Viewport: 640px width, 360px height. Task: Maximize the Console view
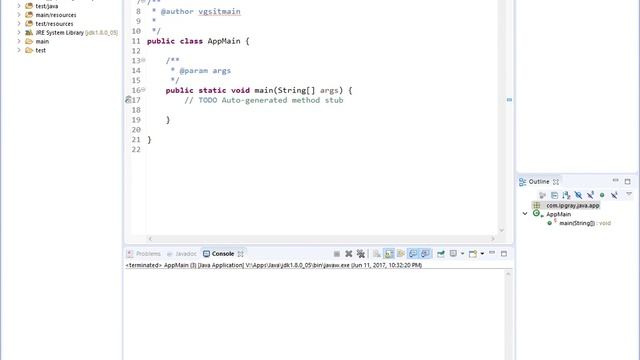click(x=504, y=254)
